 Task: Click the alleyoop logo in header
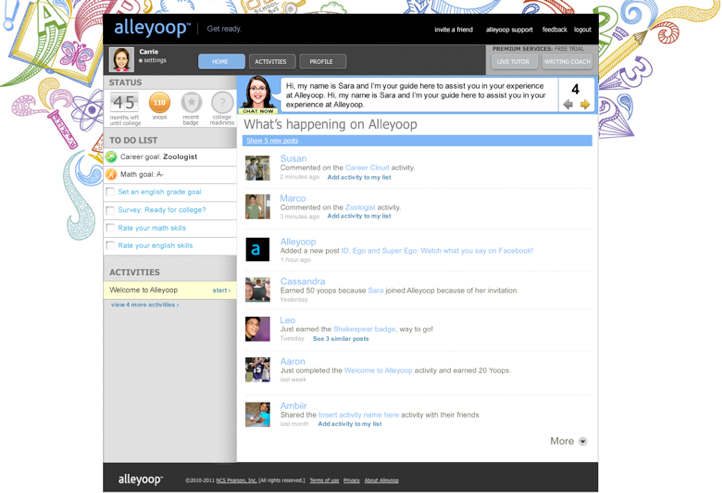[x=152, y=28]
